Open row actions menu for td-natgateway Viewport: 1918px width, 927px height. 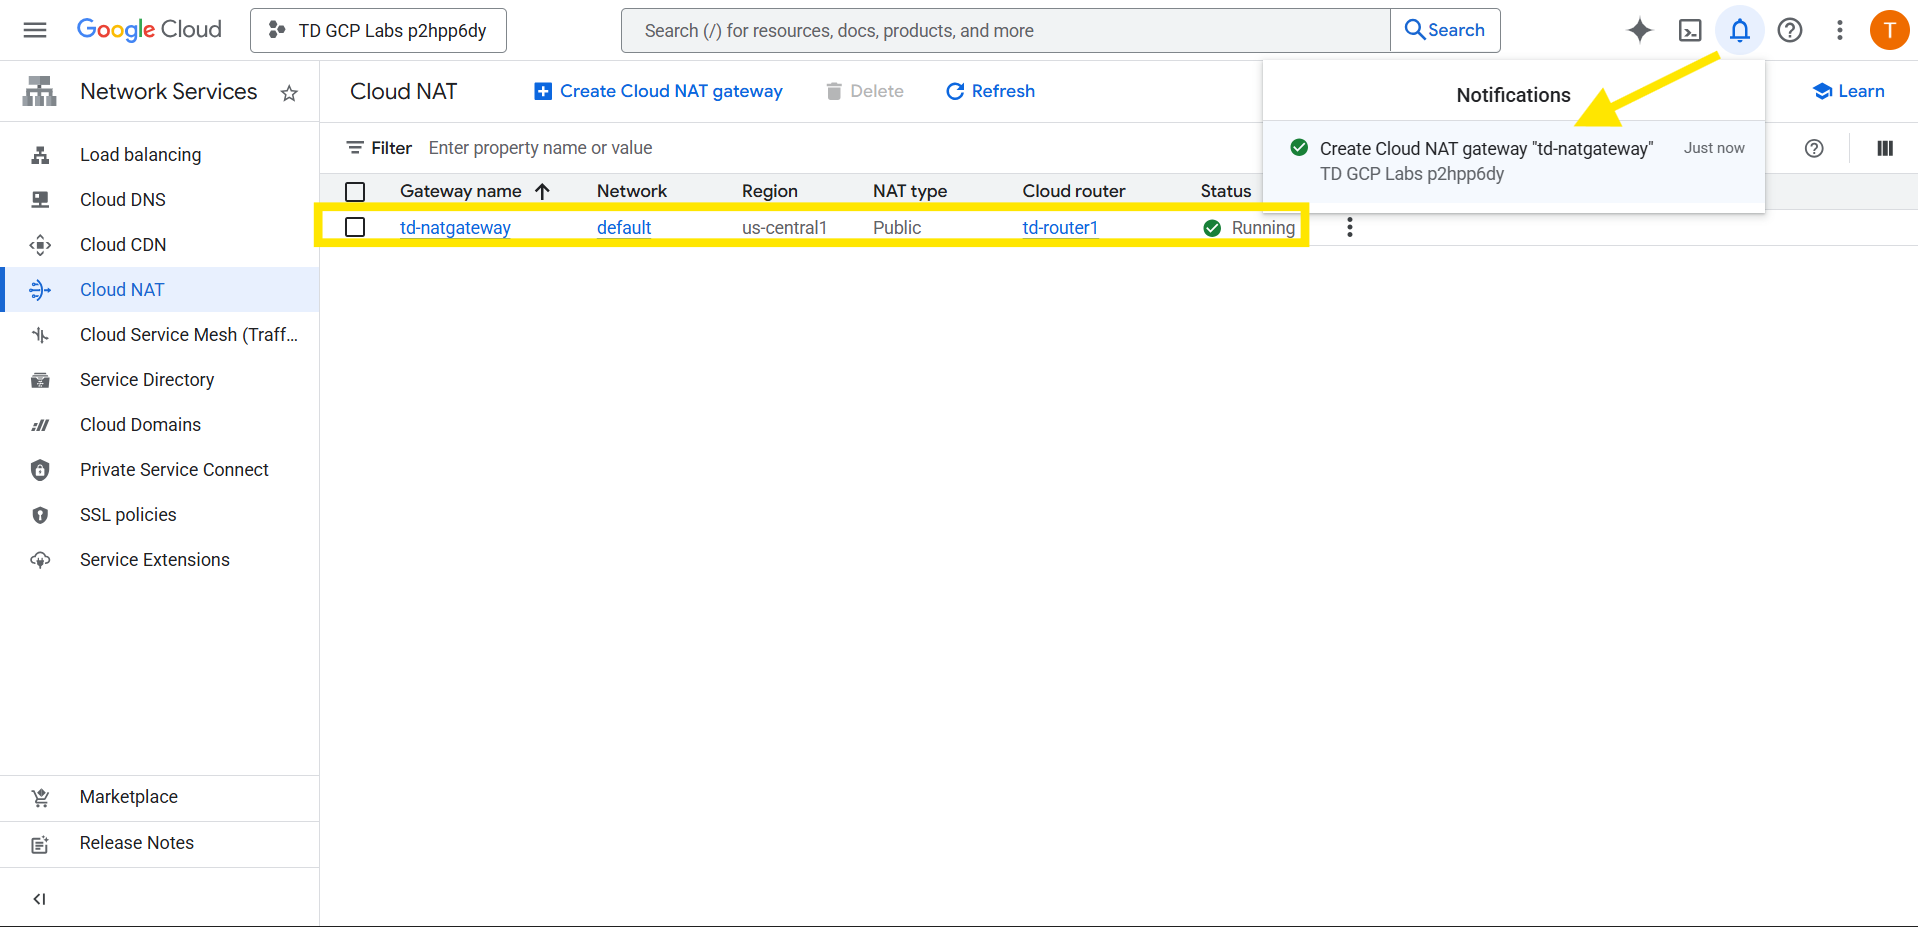[1349, 227]
